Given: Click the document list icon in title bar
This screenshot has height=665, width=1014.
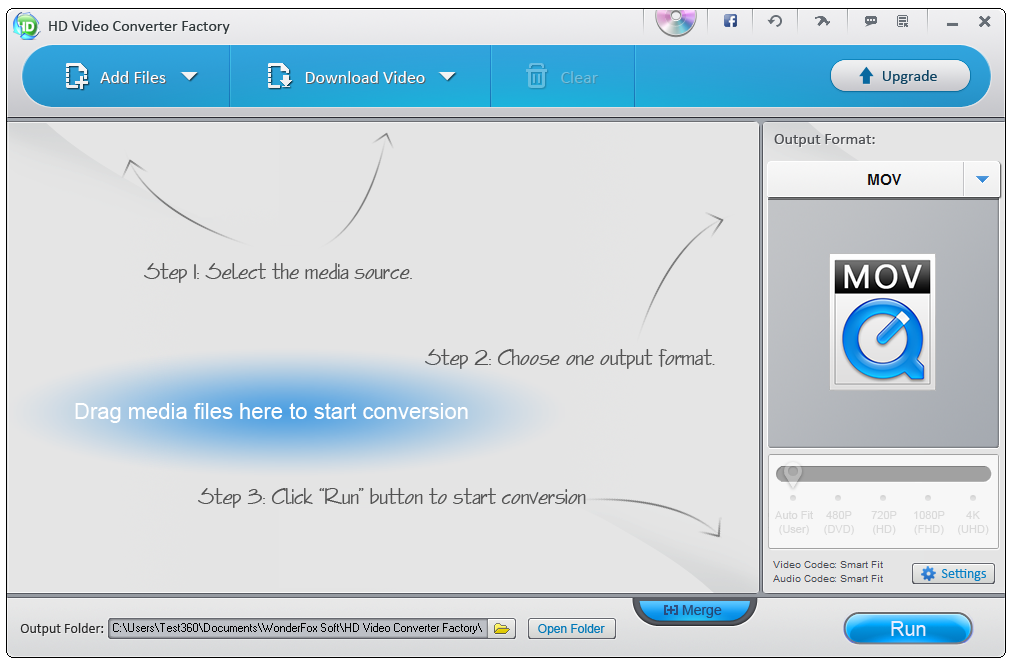Looking at the screenshot, I should coord(903,21).
